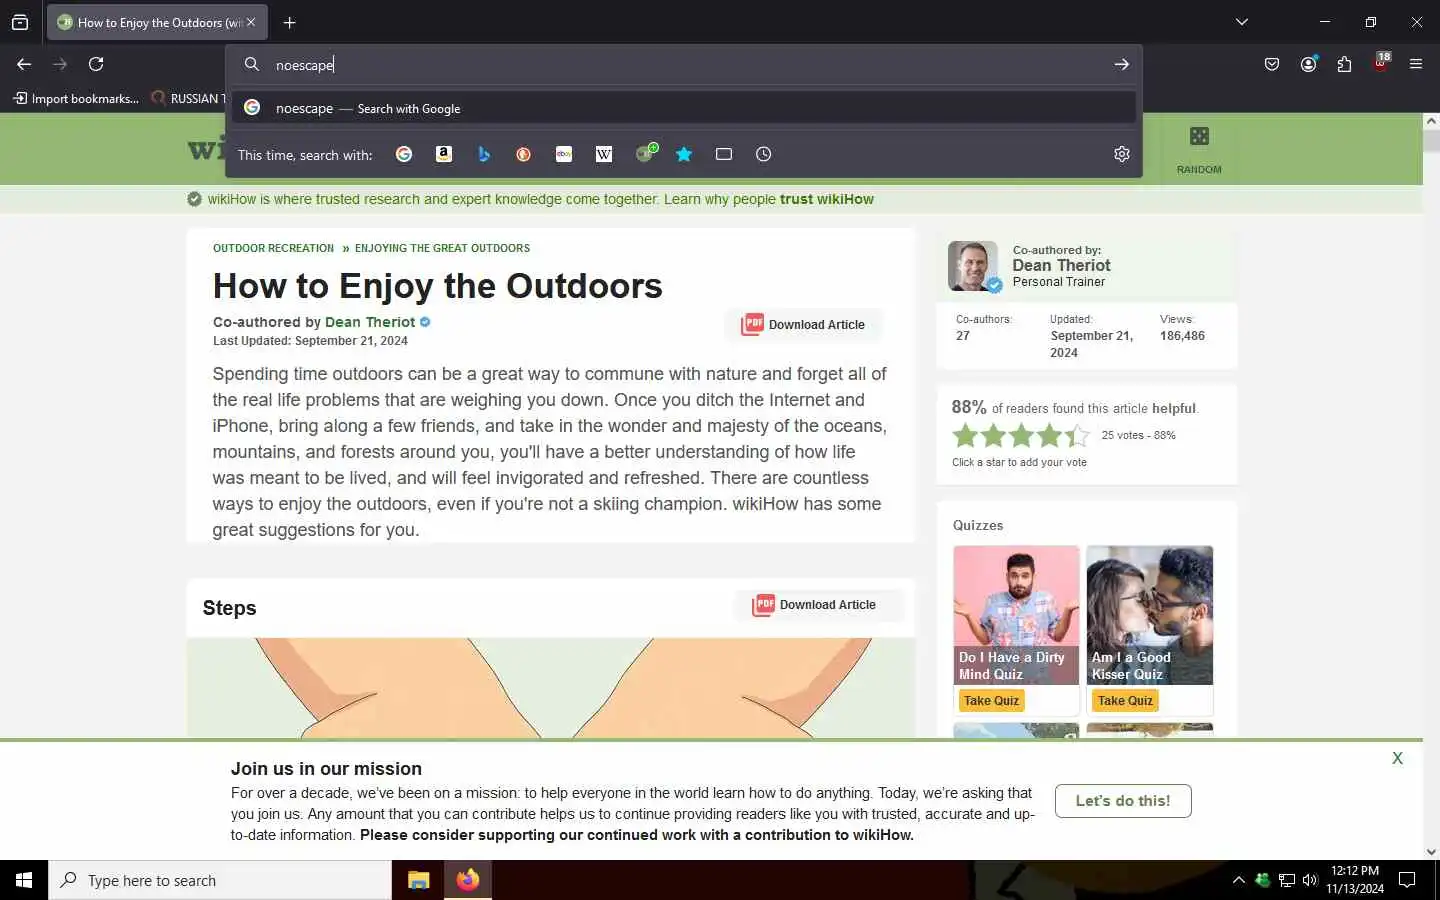Click the Let's do this! button

coord(1123,801)
